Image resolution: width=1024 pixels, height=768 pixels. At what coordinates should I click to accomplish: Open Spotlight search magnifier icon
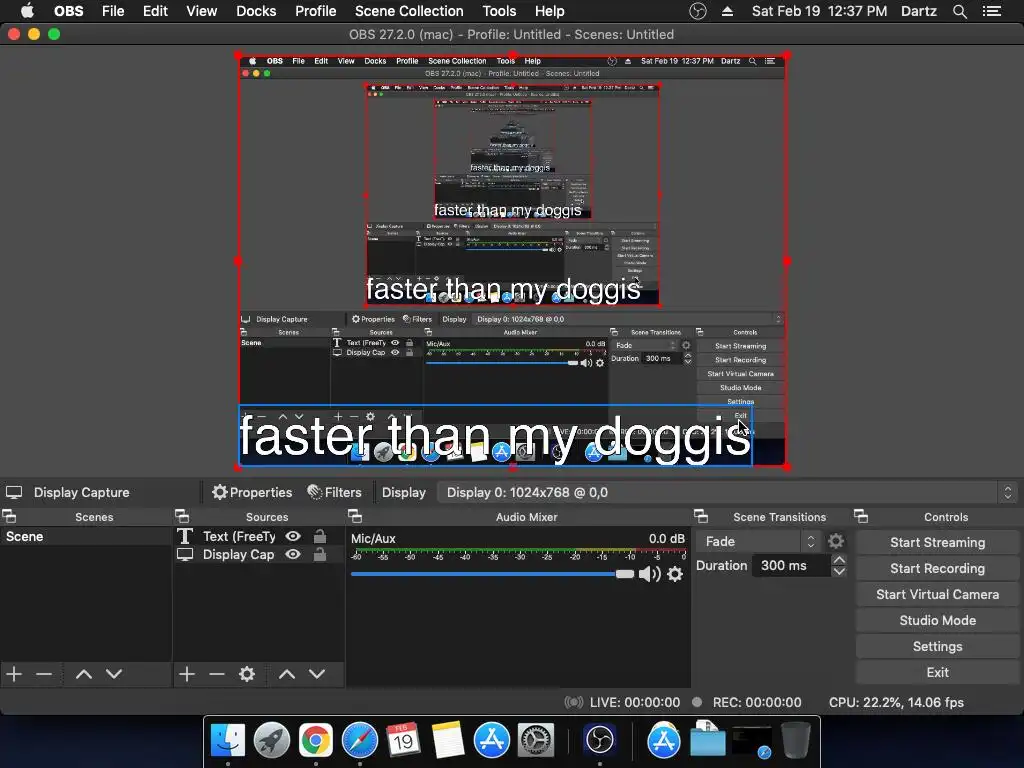point(959,11)
